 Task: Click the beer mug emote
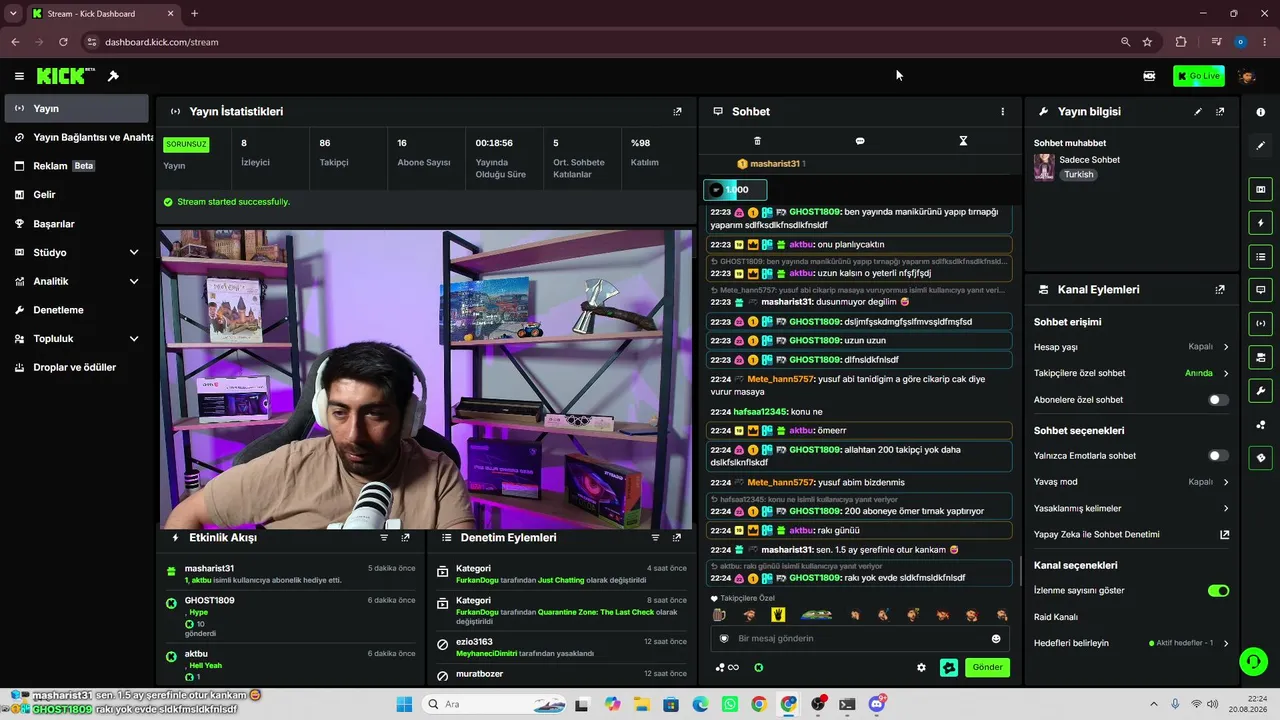(718, 615)
